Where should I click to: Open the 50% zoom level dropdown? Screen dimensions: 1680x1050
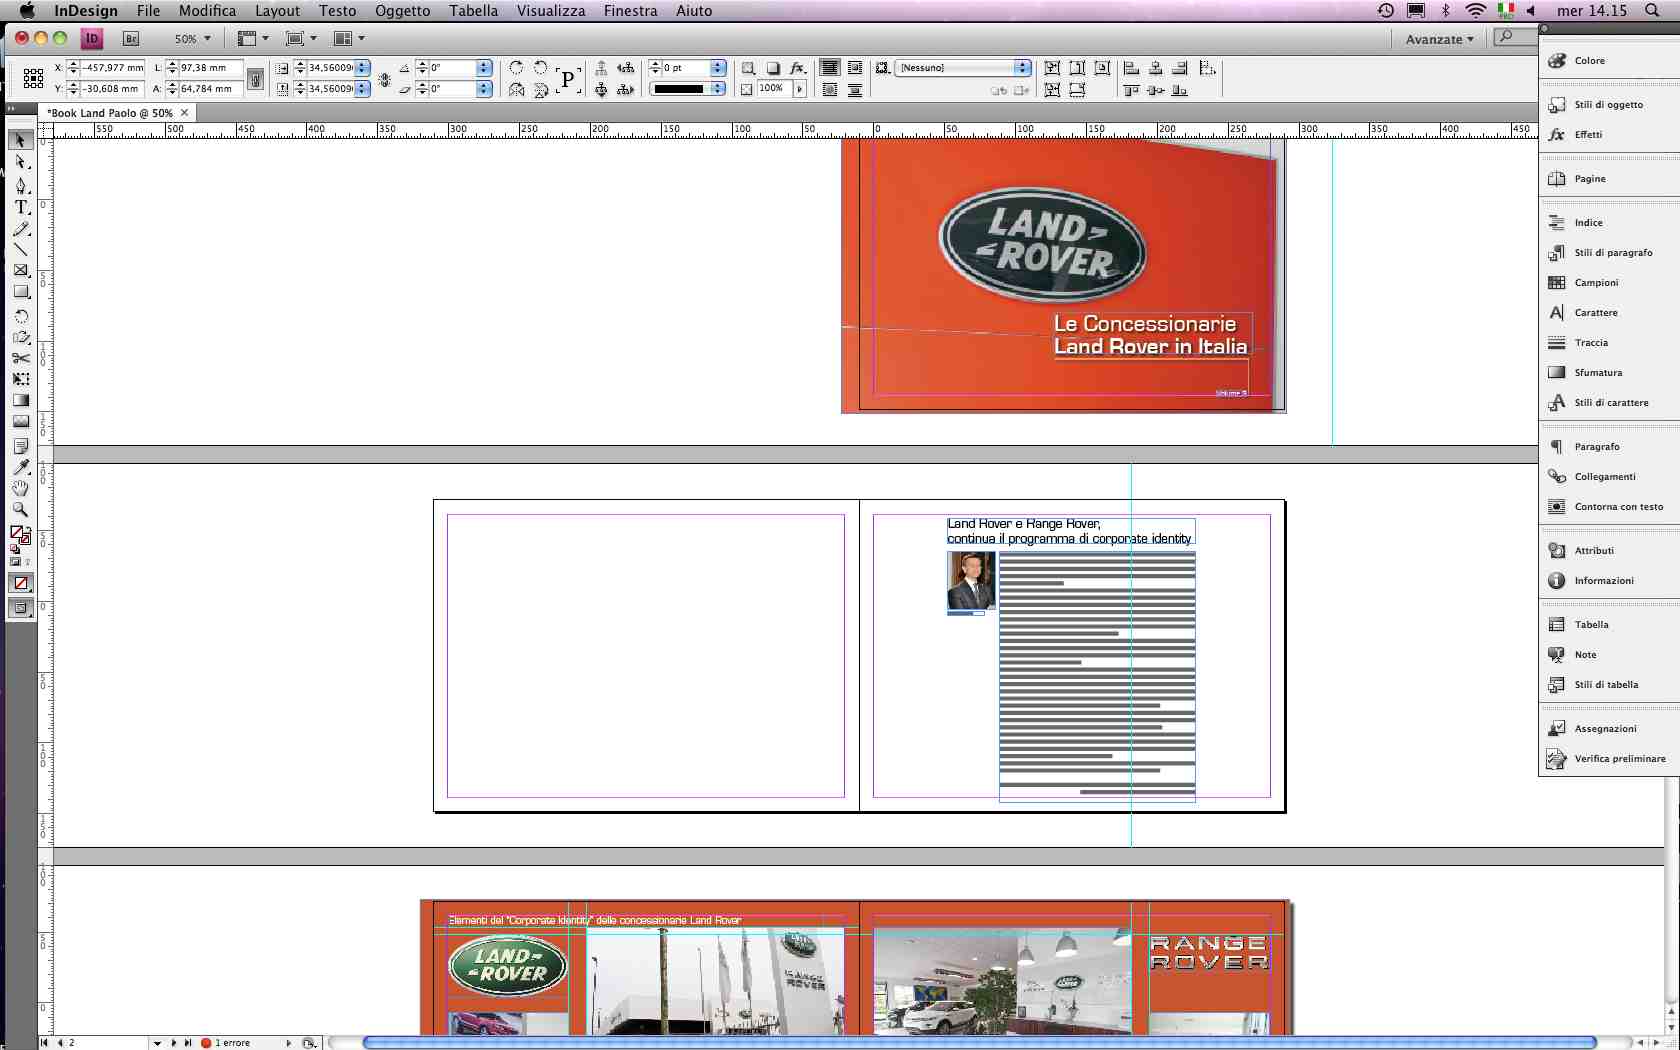click(x=193, y=39)
